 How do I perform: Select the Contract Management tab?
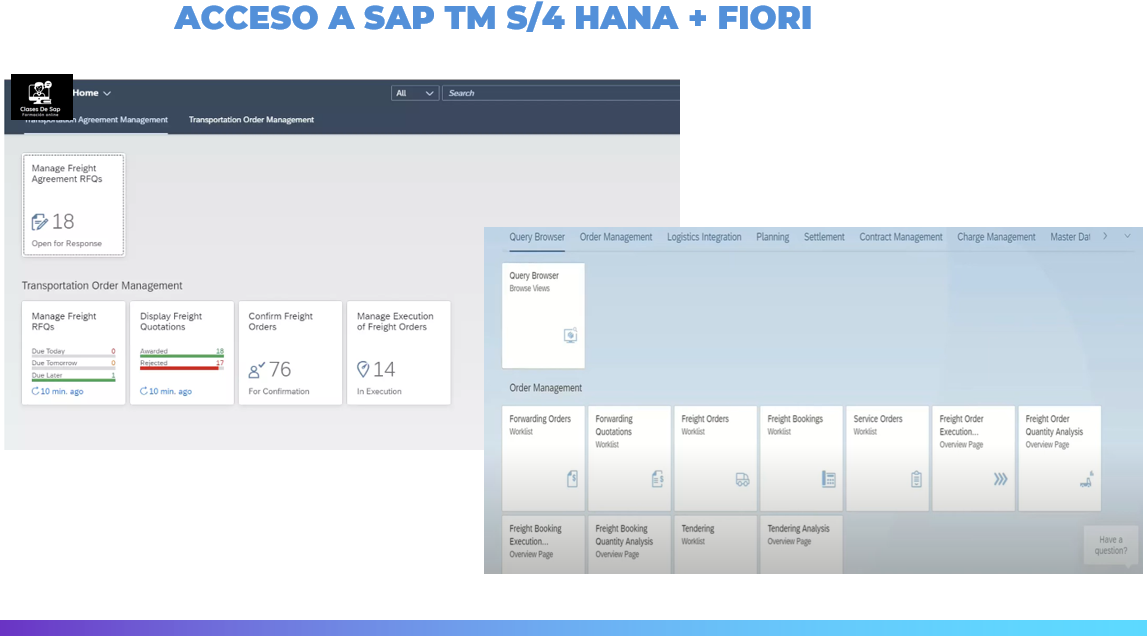point(901,237)
